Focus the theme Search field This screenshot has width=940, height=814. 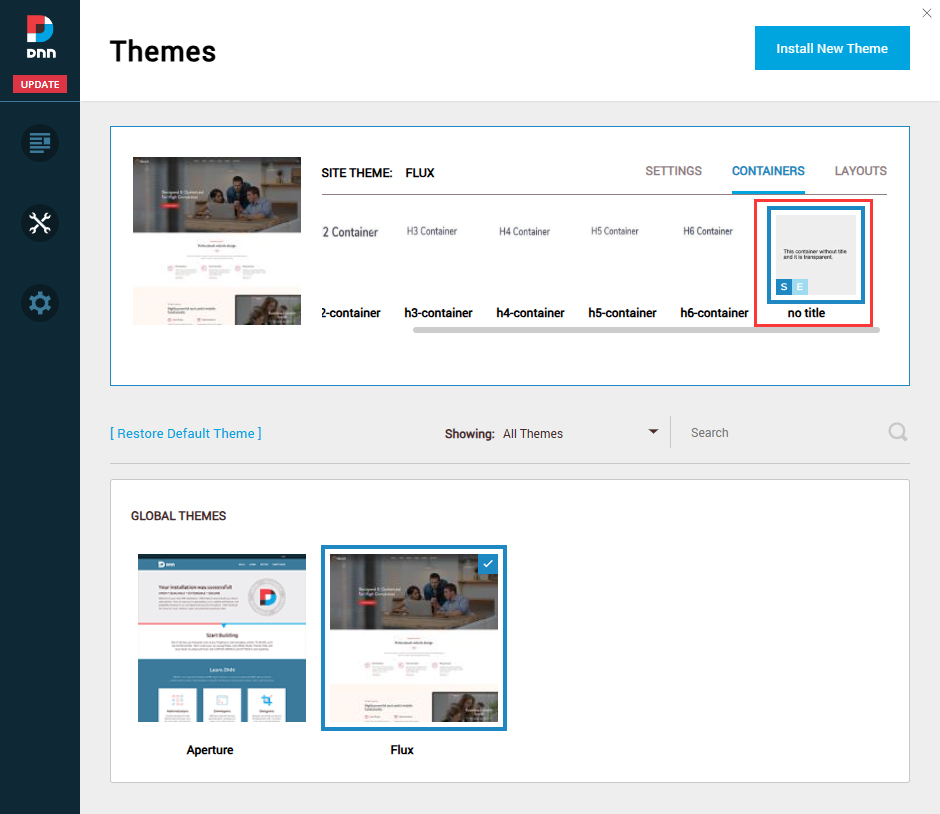785,433
